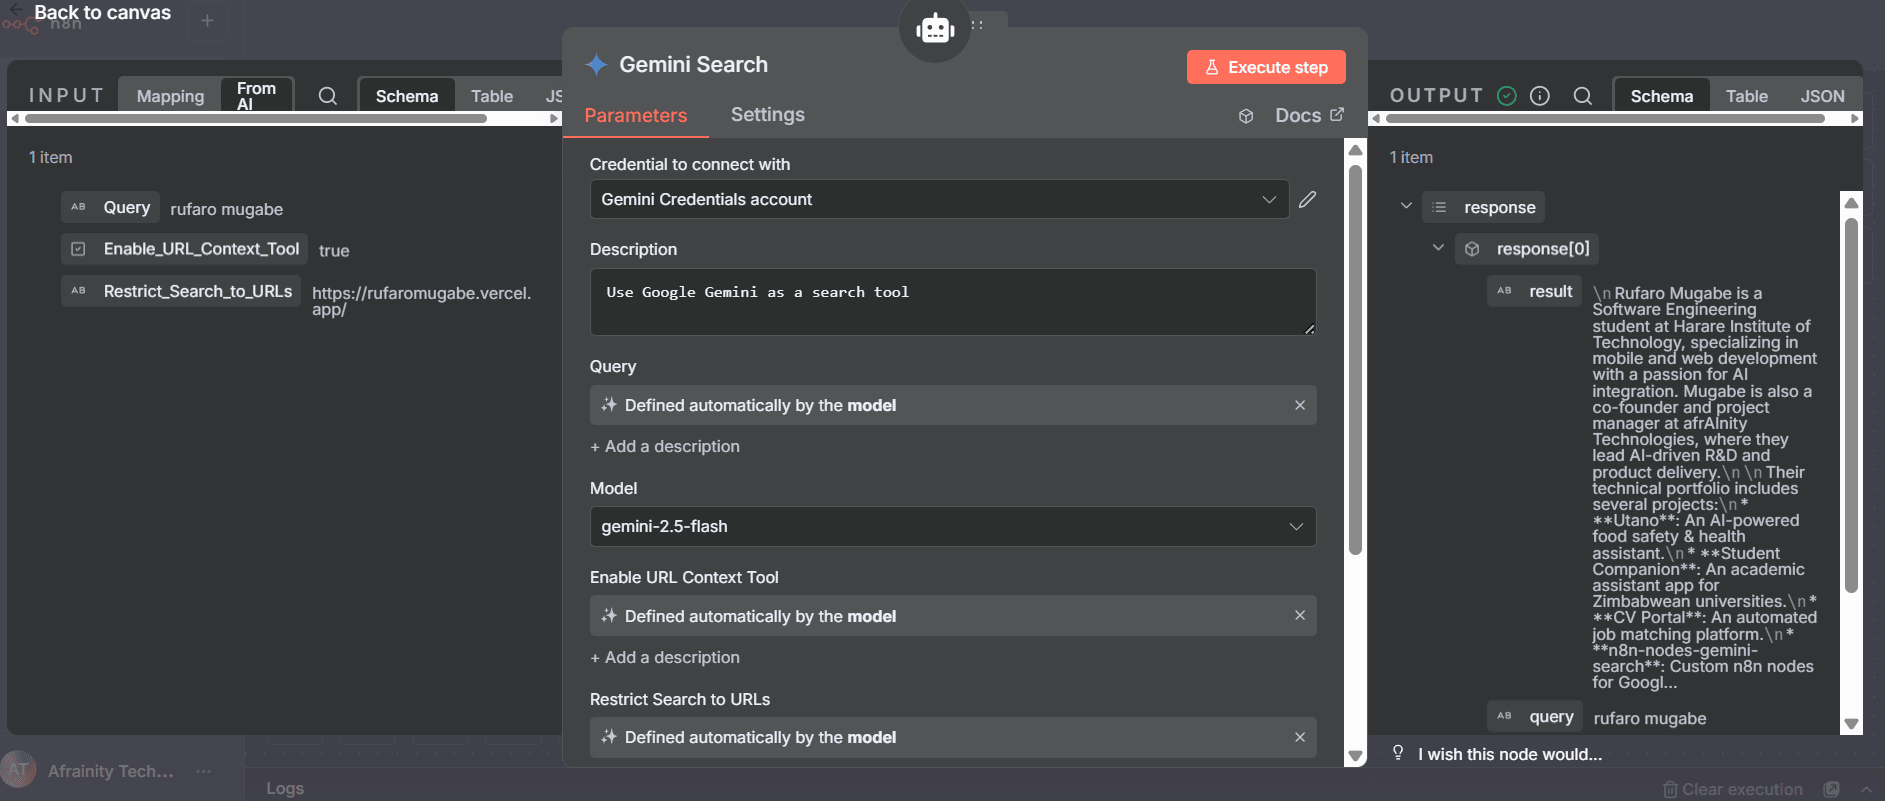Click the output success check icon
The width and height of the screenshot is (1885, 801).
click(x=1507, y=95)
